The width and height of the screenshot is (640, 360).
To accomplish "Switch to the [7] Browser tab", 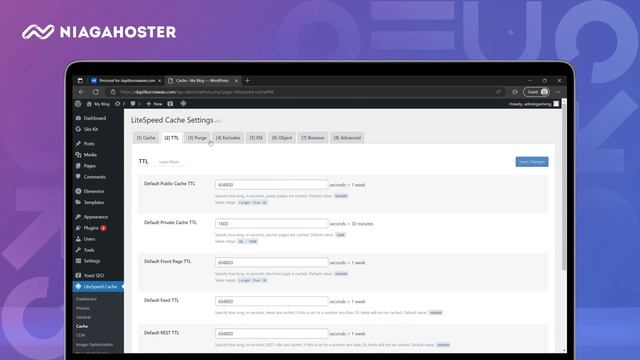I will [313, 138].
